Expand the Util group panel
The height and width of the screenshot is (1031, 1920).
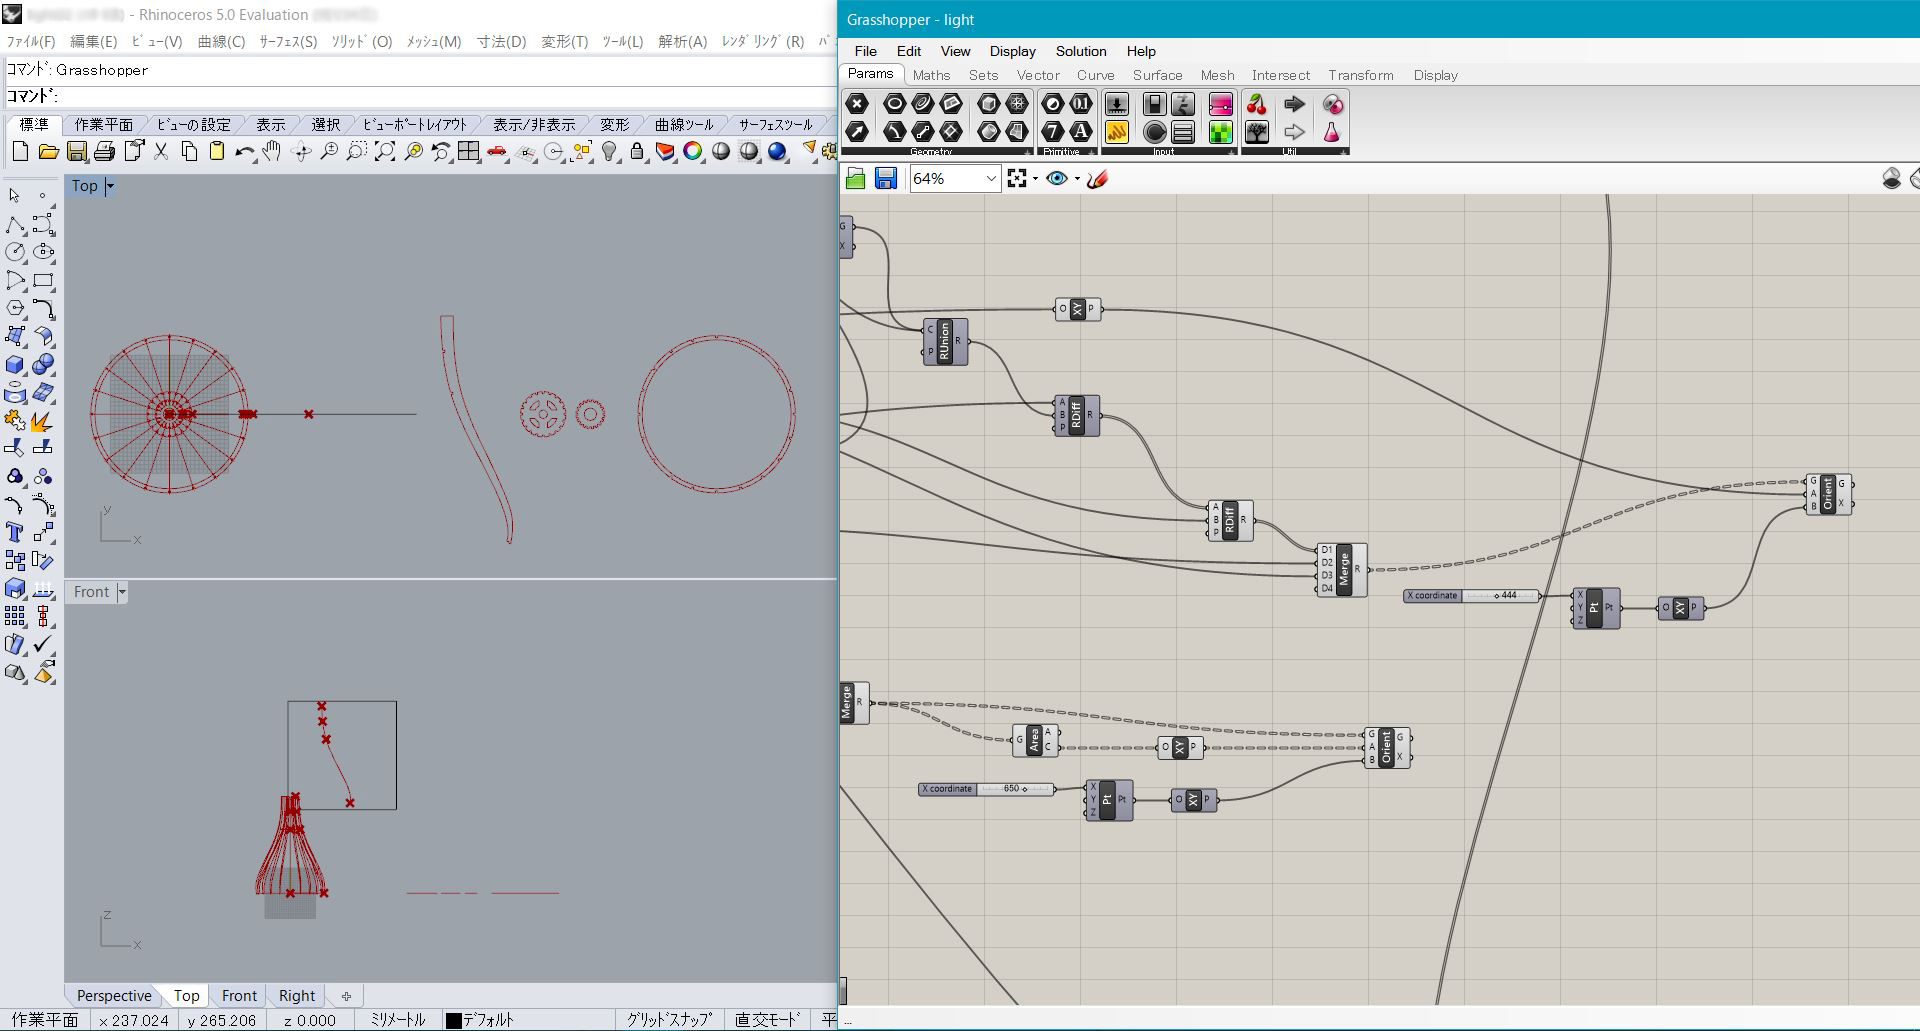pos(1343,152)
